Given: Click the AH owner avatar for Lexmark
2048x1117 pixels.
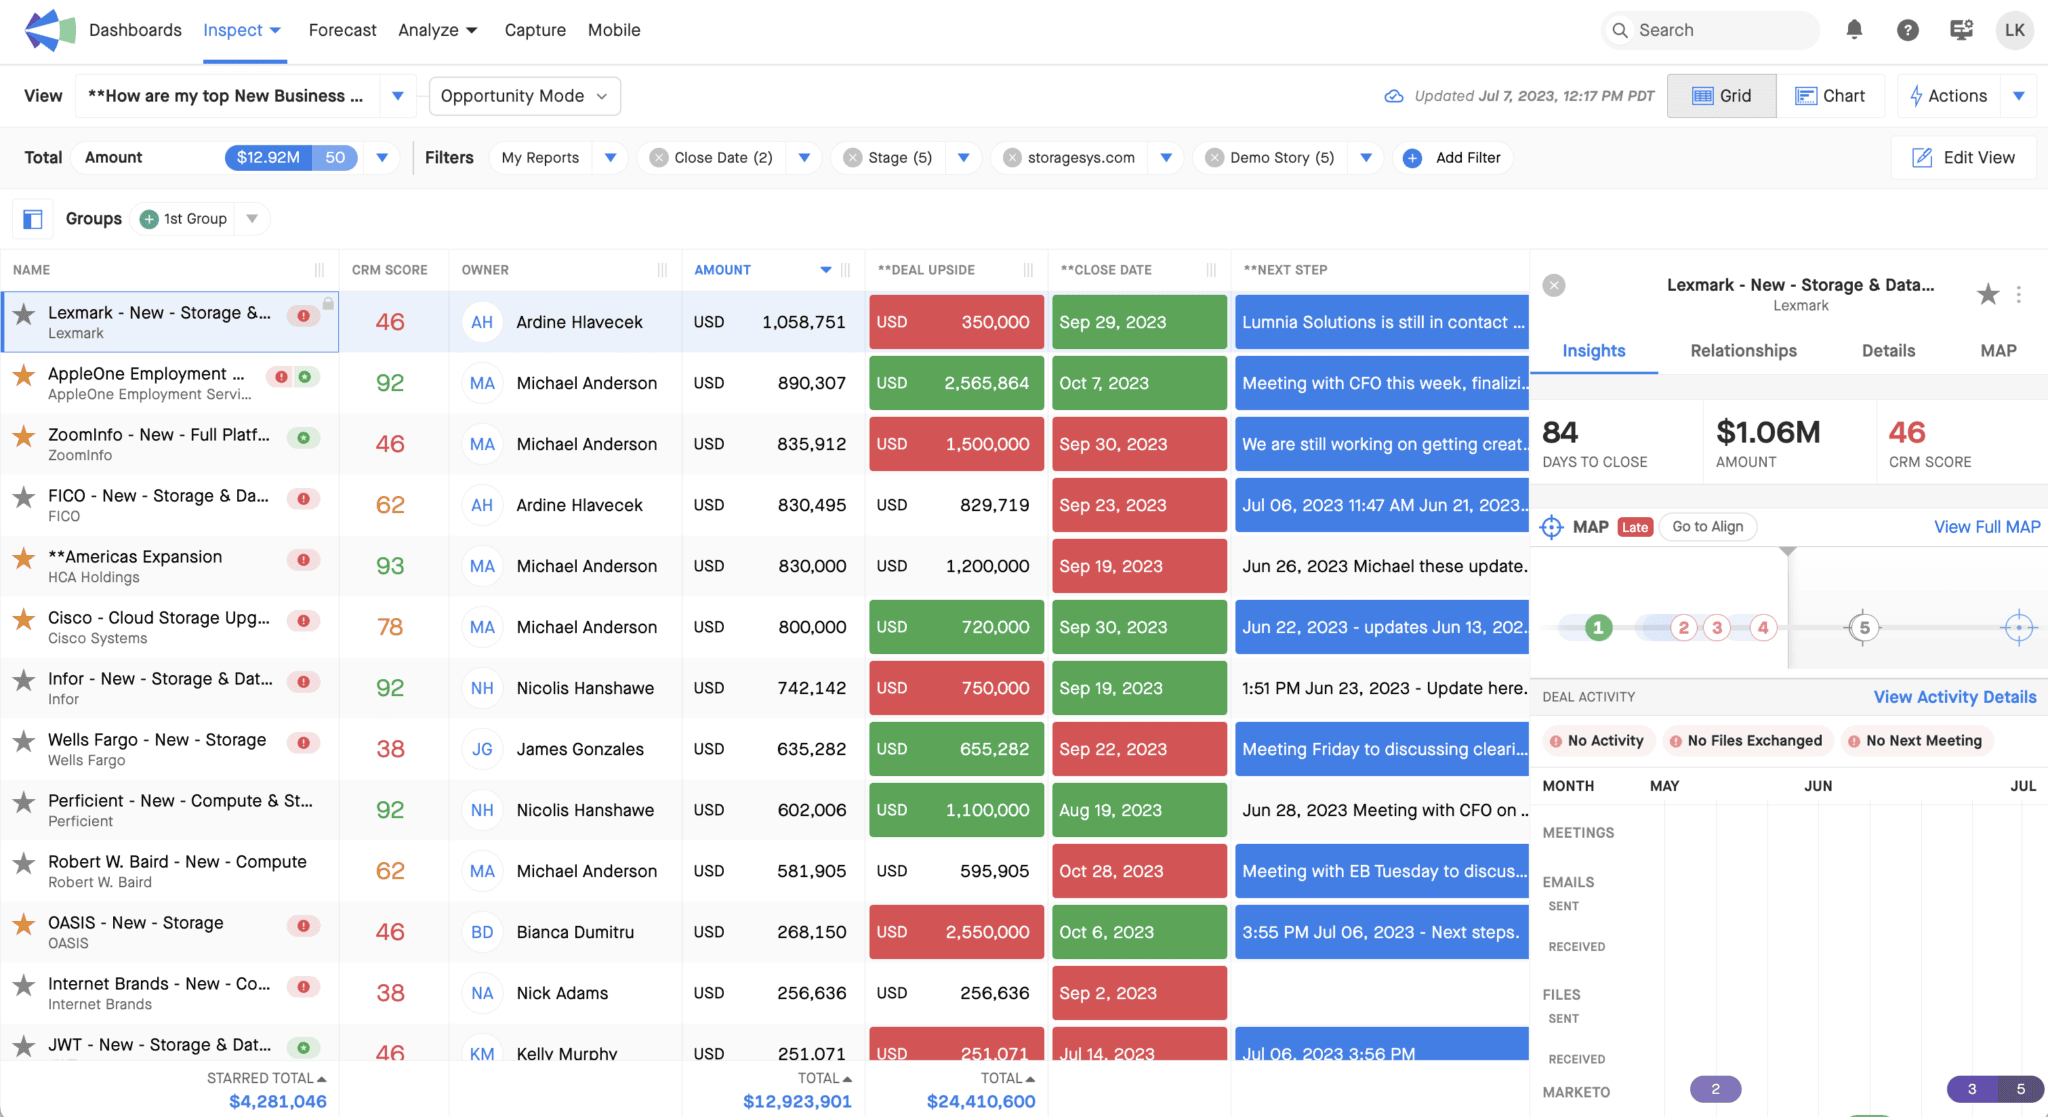Looking at the screenshot, I should (482, 322).
